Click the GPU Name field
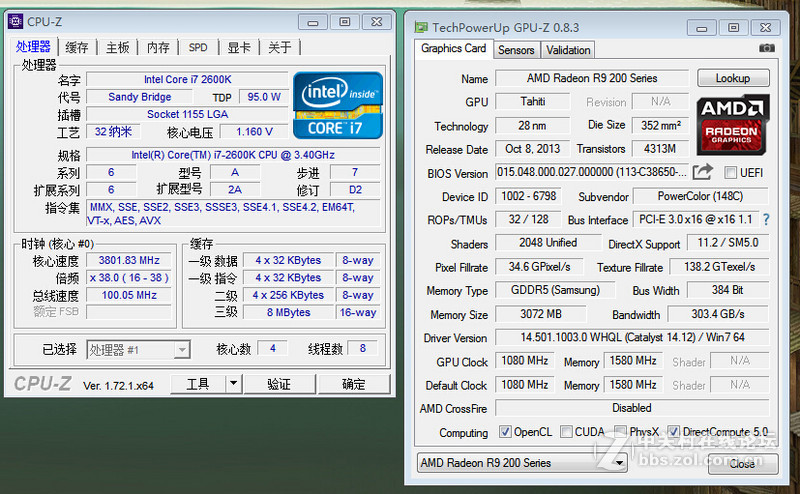This screenshot has height=494, width=800. pyautogui.click(x=592, y=79)
